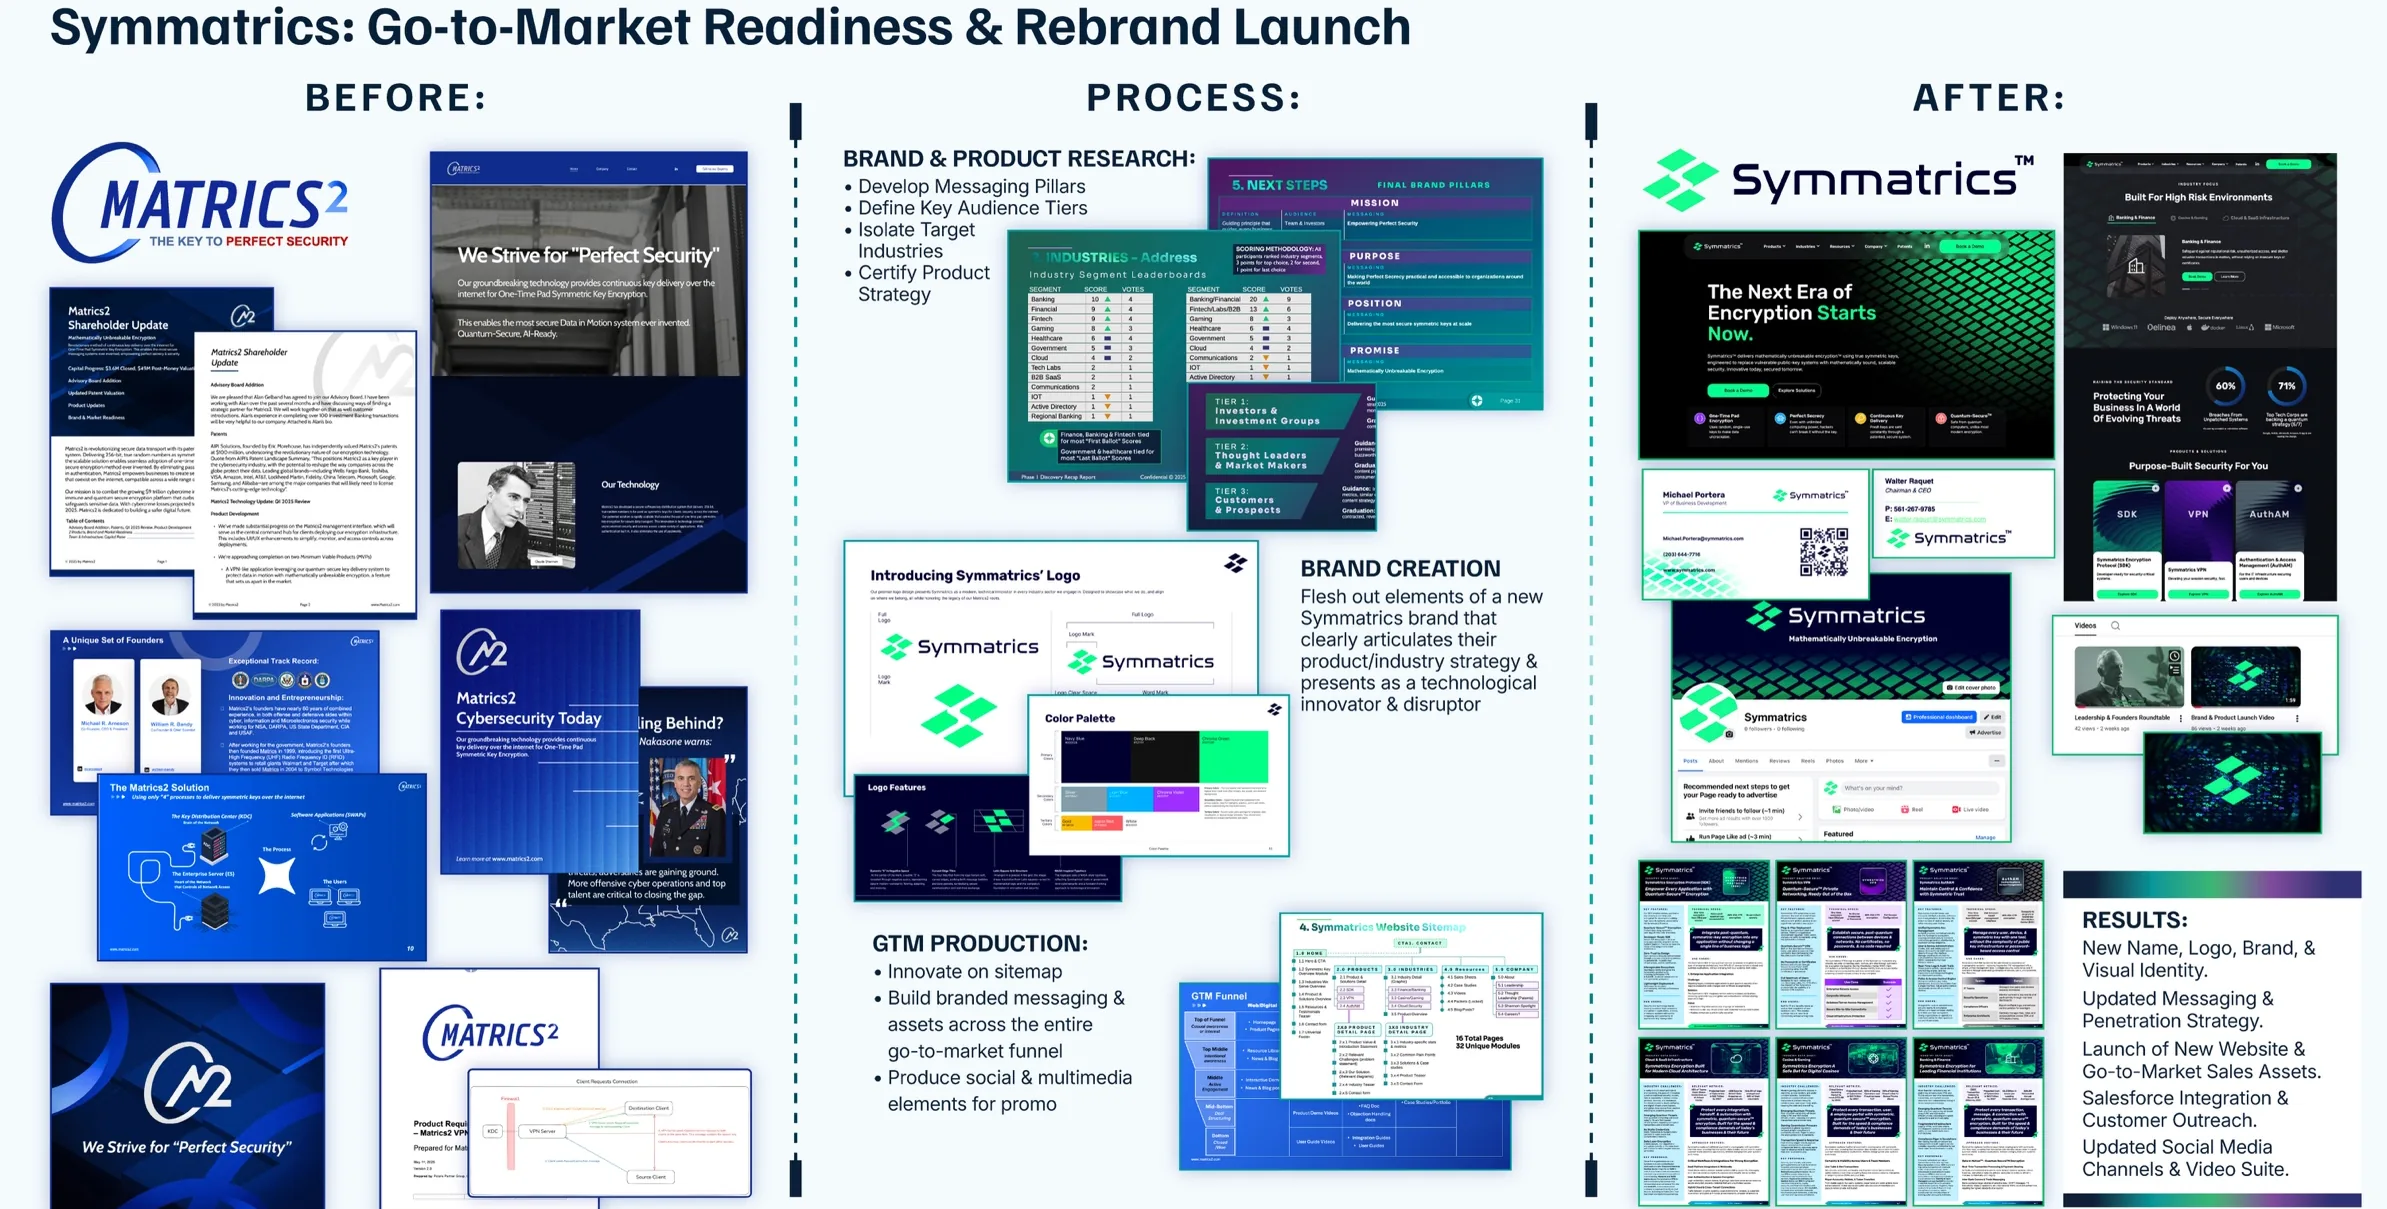Click the search icon next to the Videos tab
The width and height of the screenshot is (2387, 1209).
click(2115, 626)
